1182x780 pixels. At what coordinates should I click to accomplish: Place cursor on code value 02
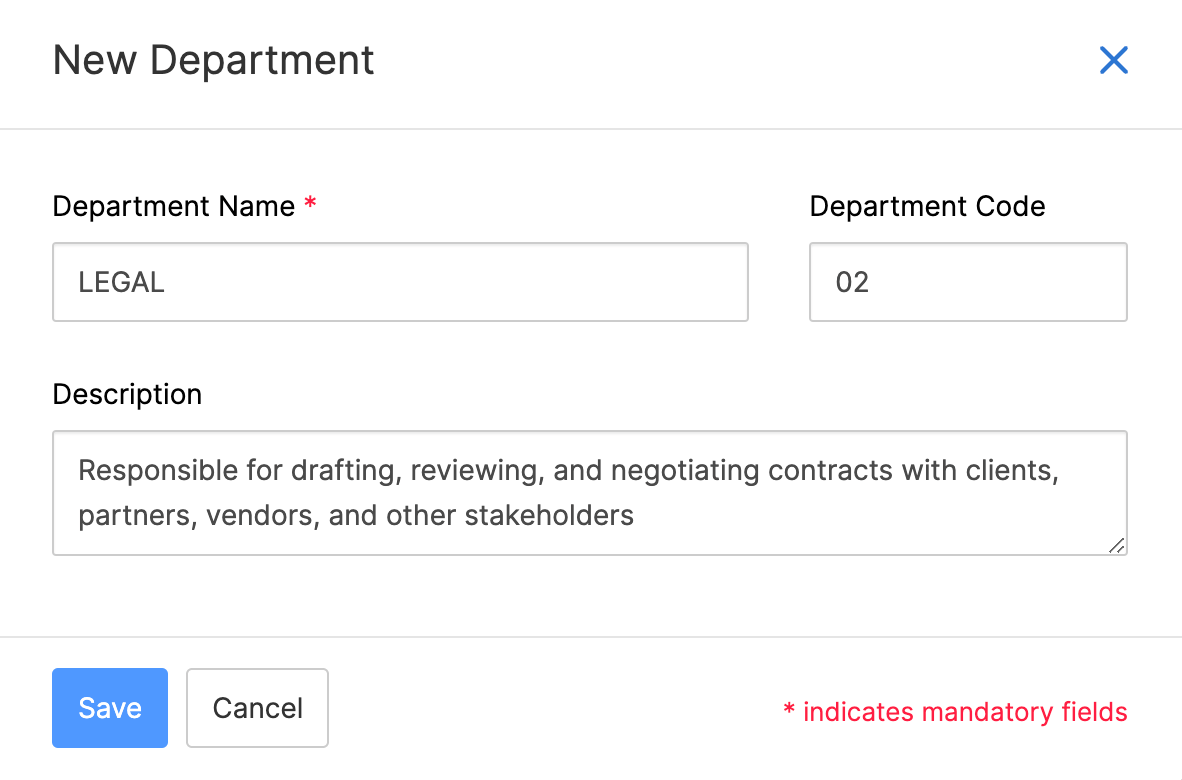click(852, 282)
